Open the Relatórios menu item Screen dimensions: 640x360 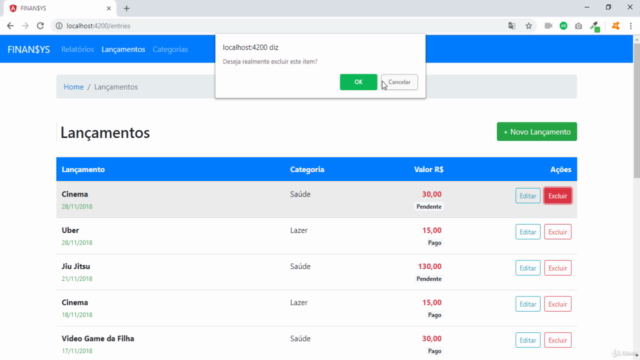click(78, 49)
